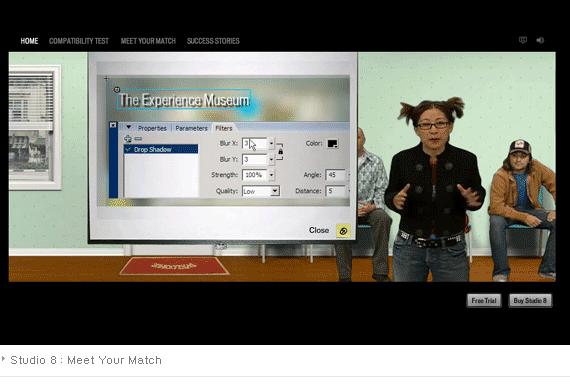This screenshot has width=570, height=387.
Task: Switch to the Parameters tab
Action: pos(191,128)
